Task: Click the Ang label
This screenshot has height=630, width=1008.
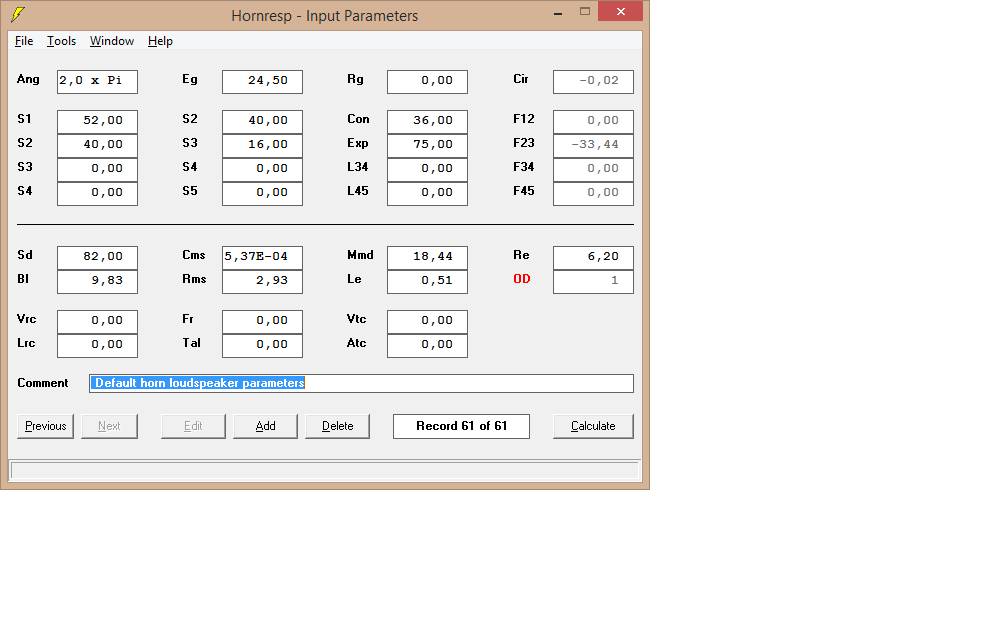Action: tap(28, 80)
